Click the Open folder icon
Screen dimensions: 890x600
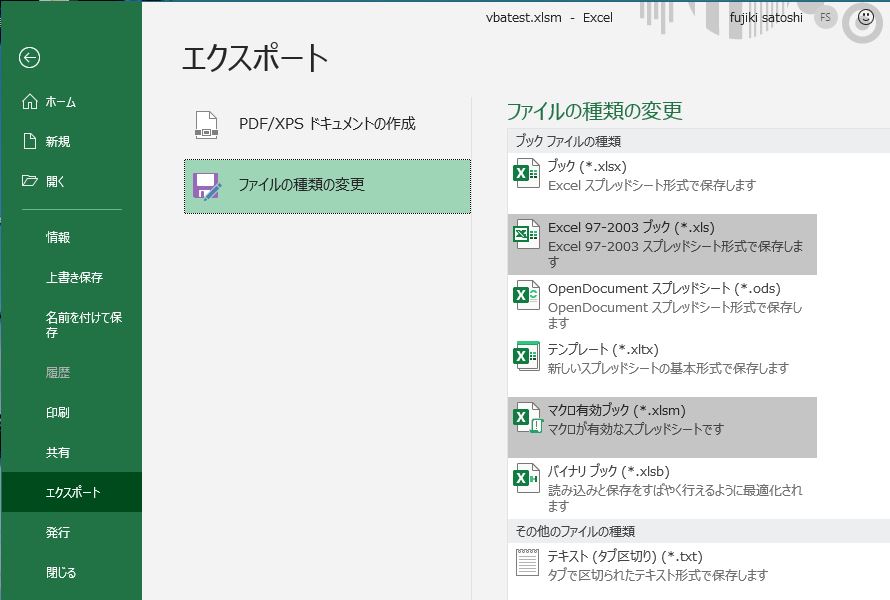pos(30,181)
